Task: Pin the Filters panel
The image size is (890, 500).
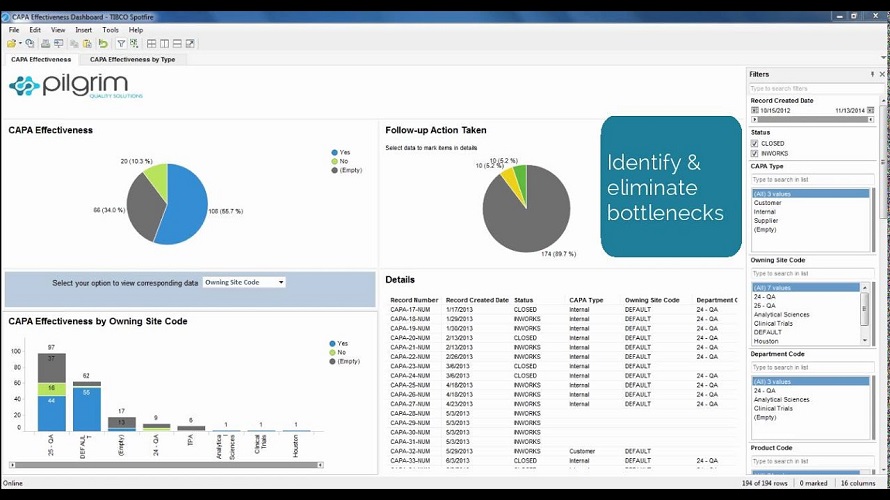Action: pyautogui.click(x=872, y=74)
